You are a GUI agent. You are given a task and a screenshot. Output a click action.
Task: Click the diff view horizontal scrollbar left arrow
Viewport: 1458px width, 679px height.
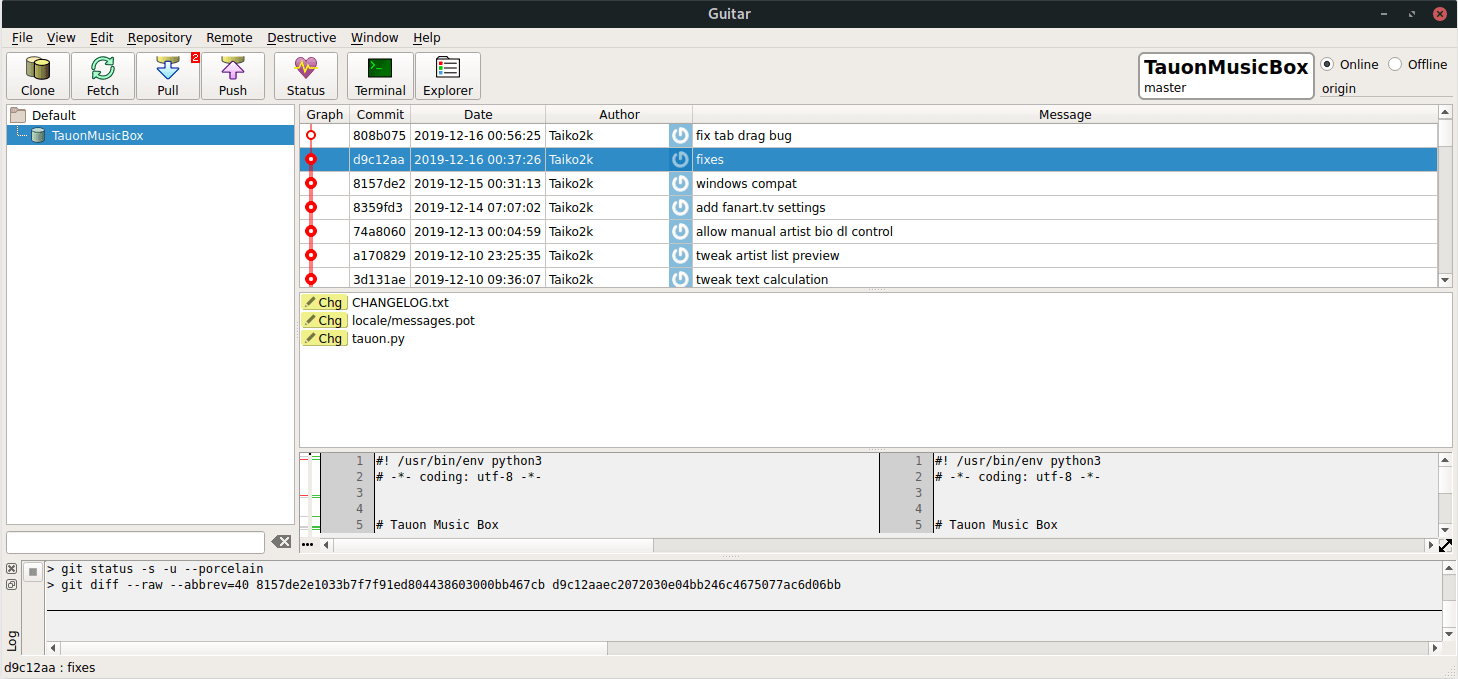point(326,545)
